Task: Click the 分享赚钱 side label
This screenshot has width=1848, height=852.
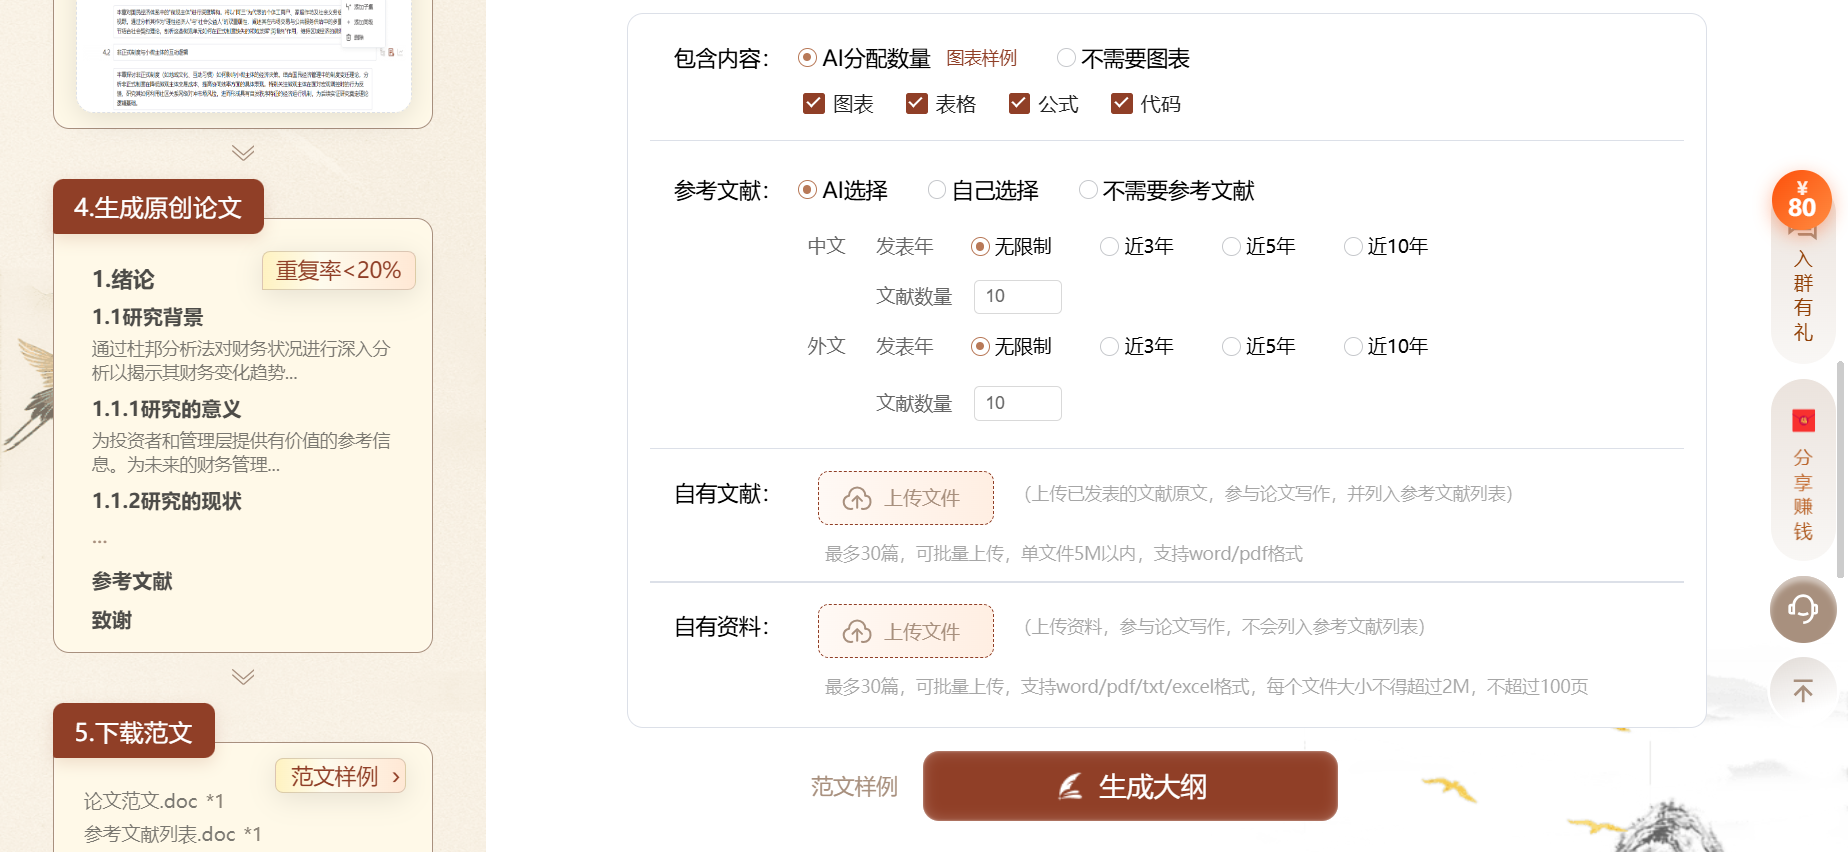Action: 1803,495
